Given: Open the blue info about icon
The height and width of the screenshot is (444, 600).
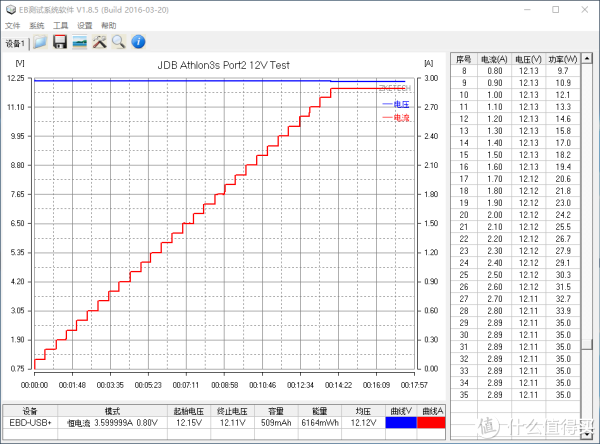Looking at the screenshot, I should click(x=138, y=42).
